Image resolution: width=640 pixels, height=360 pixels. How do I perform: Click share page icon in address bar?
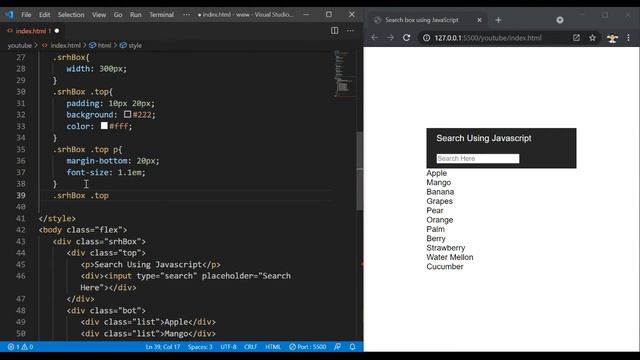point(576,38)
